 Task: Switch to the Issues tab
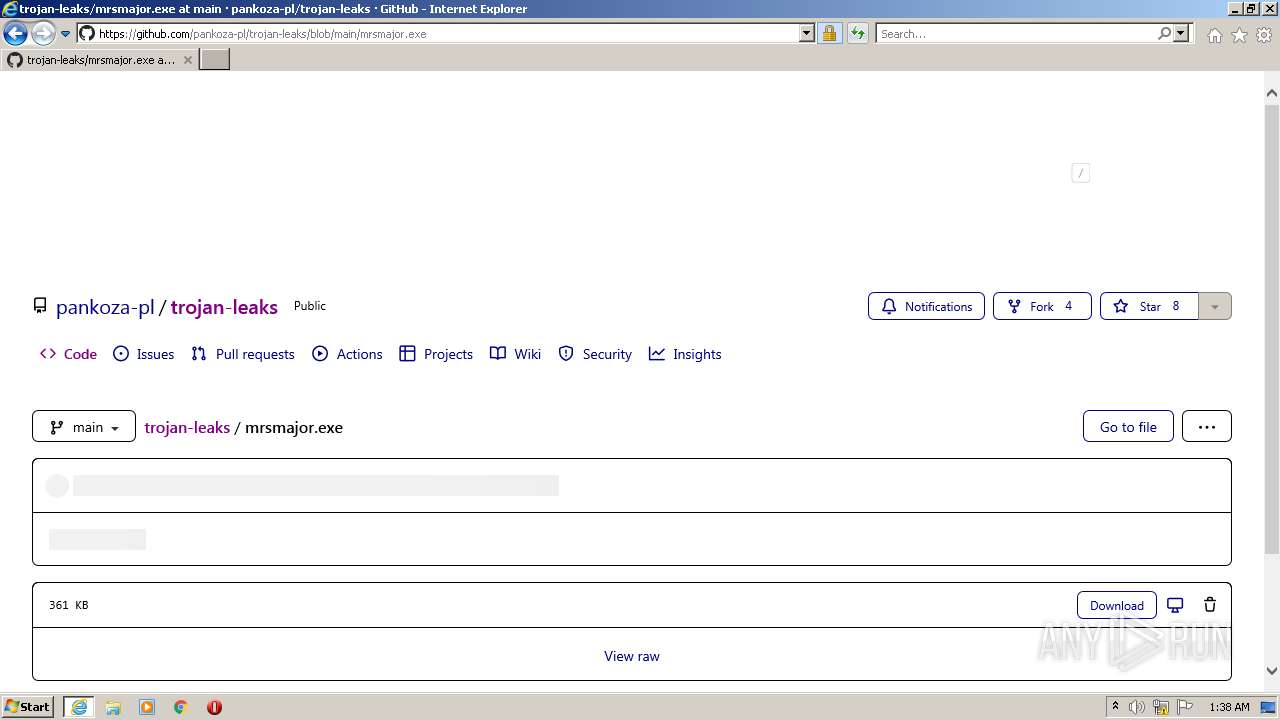tap(144, 354)
